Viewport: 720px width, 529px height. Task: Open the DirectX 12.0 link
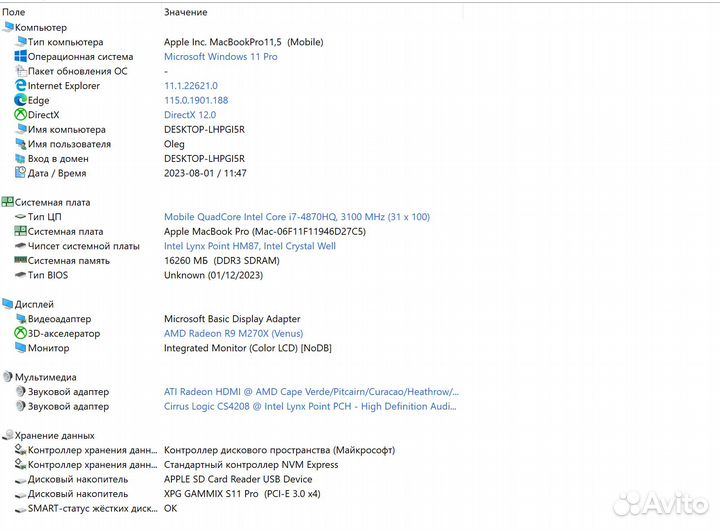(x=190, y=115)
